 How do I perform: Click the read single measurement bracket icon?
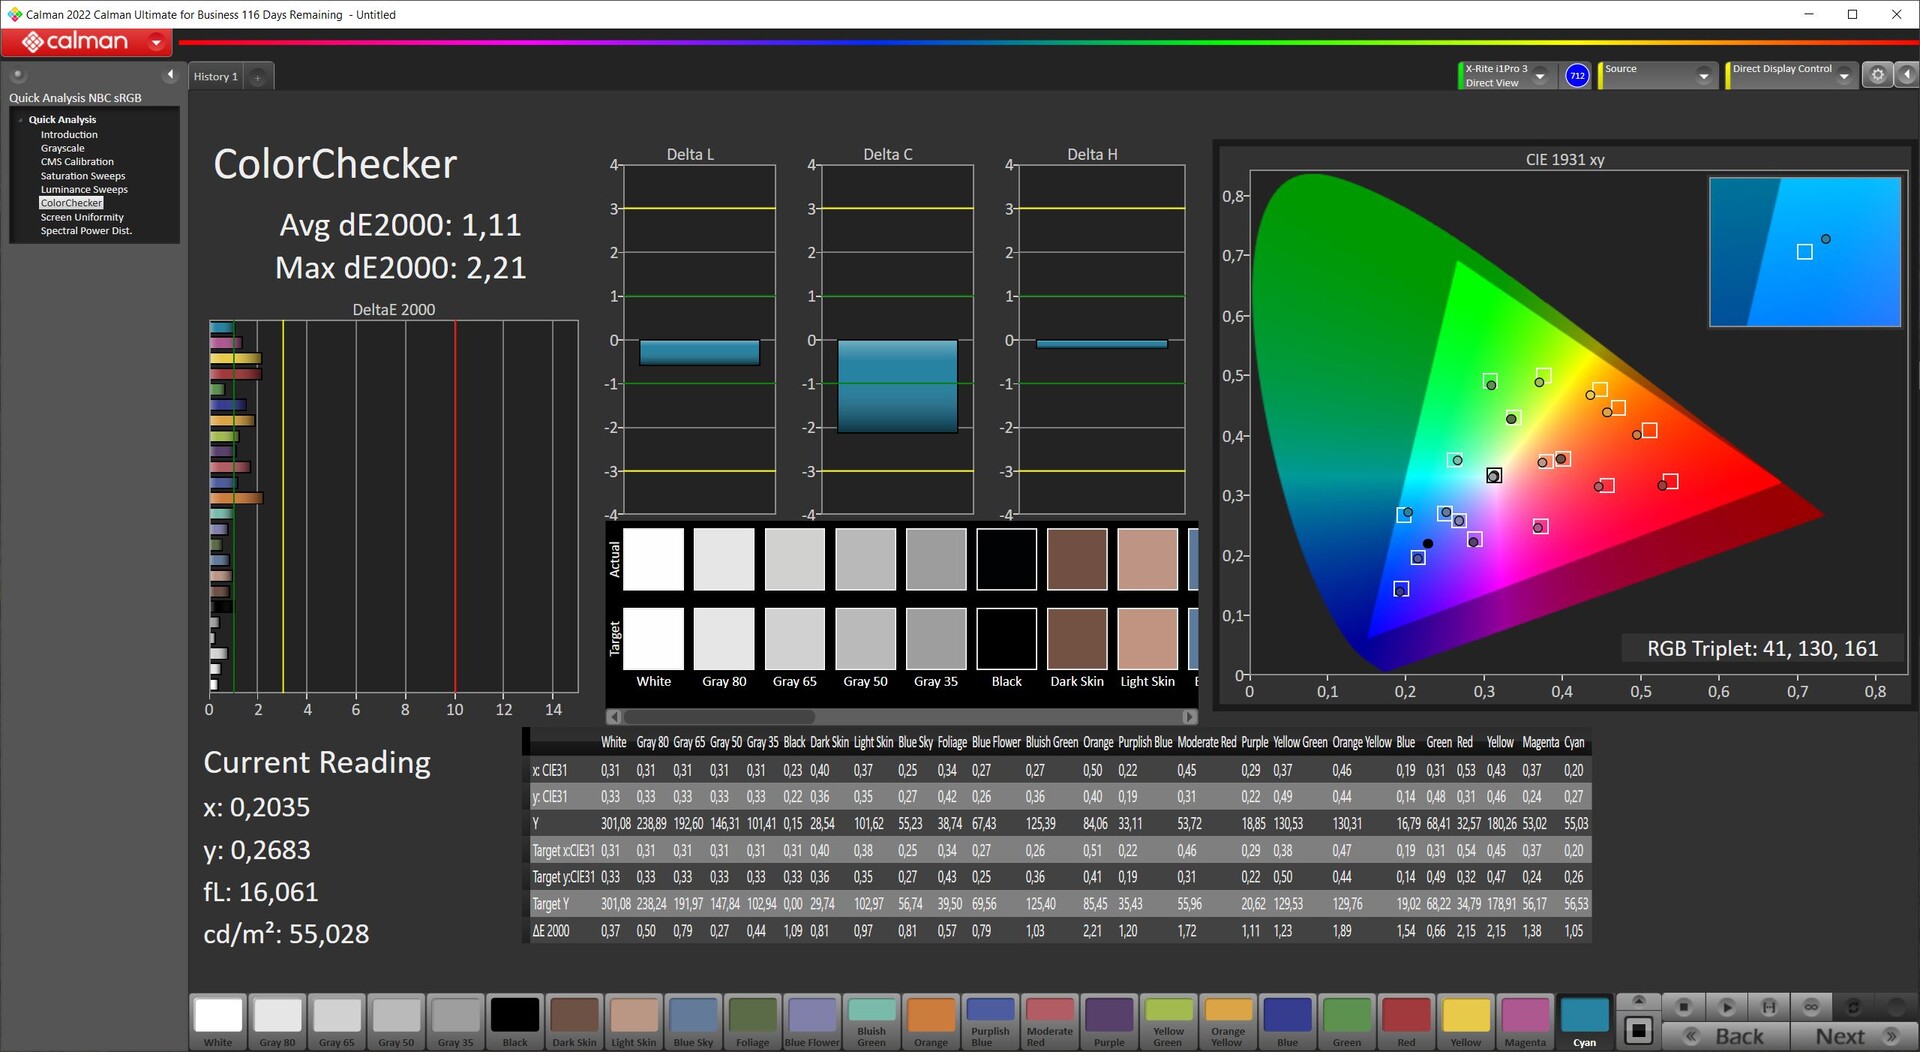pos(1769,1007)
